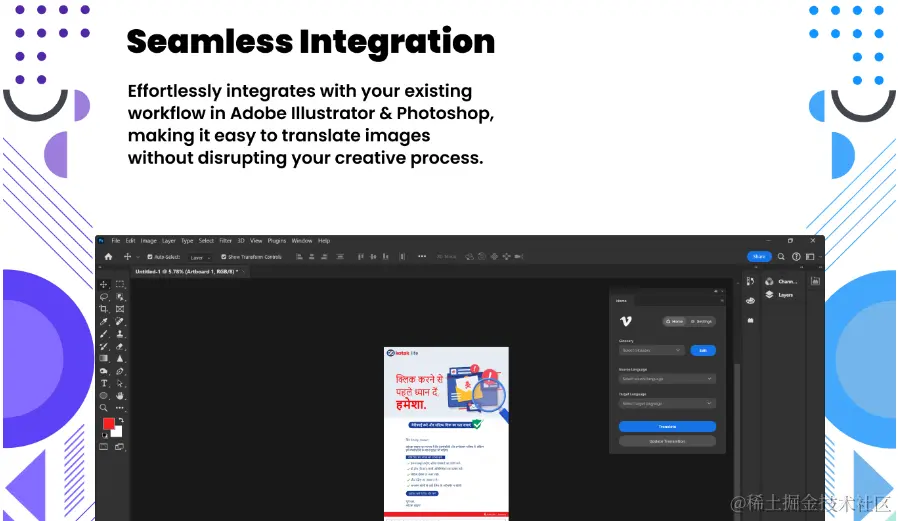Screen dimensions: 898x521
Task: Select the Path Selection tool
Action: pos(120,384)
